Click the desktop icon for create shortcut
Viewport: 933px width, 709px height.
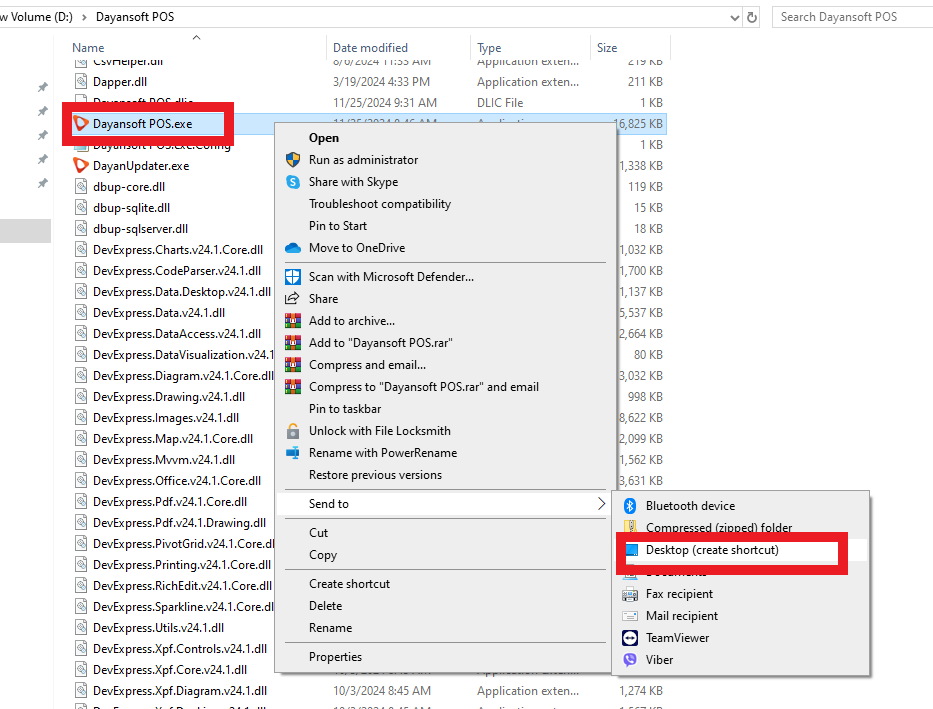pyautogui.click(x=632, y=550)
